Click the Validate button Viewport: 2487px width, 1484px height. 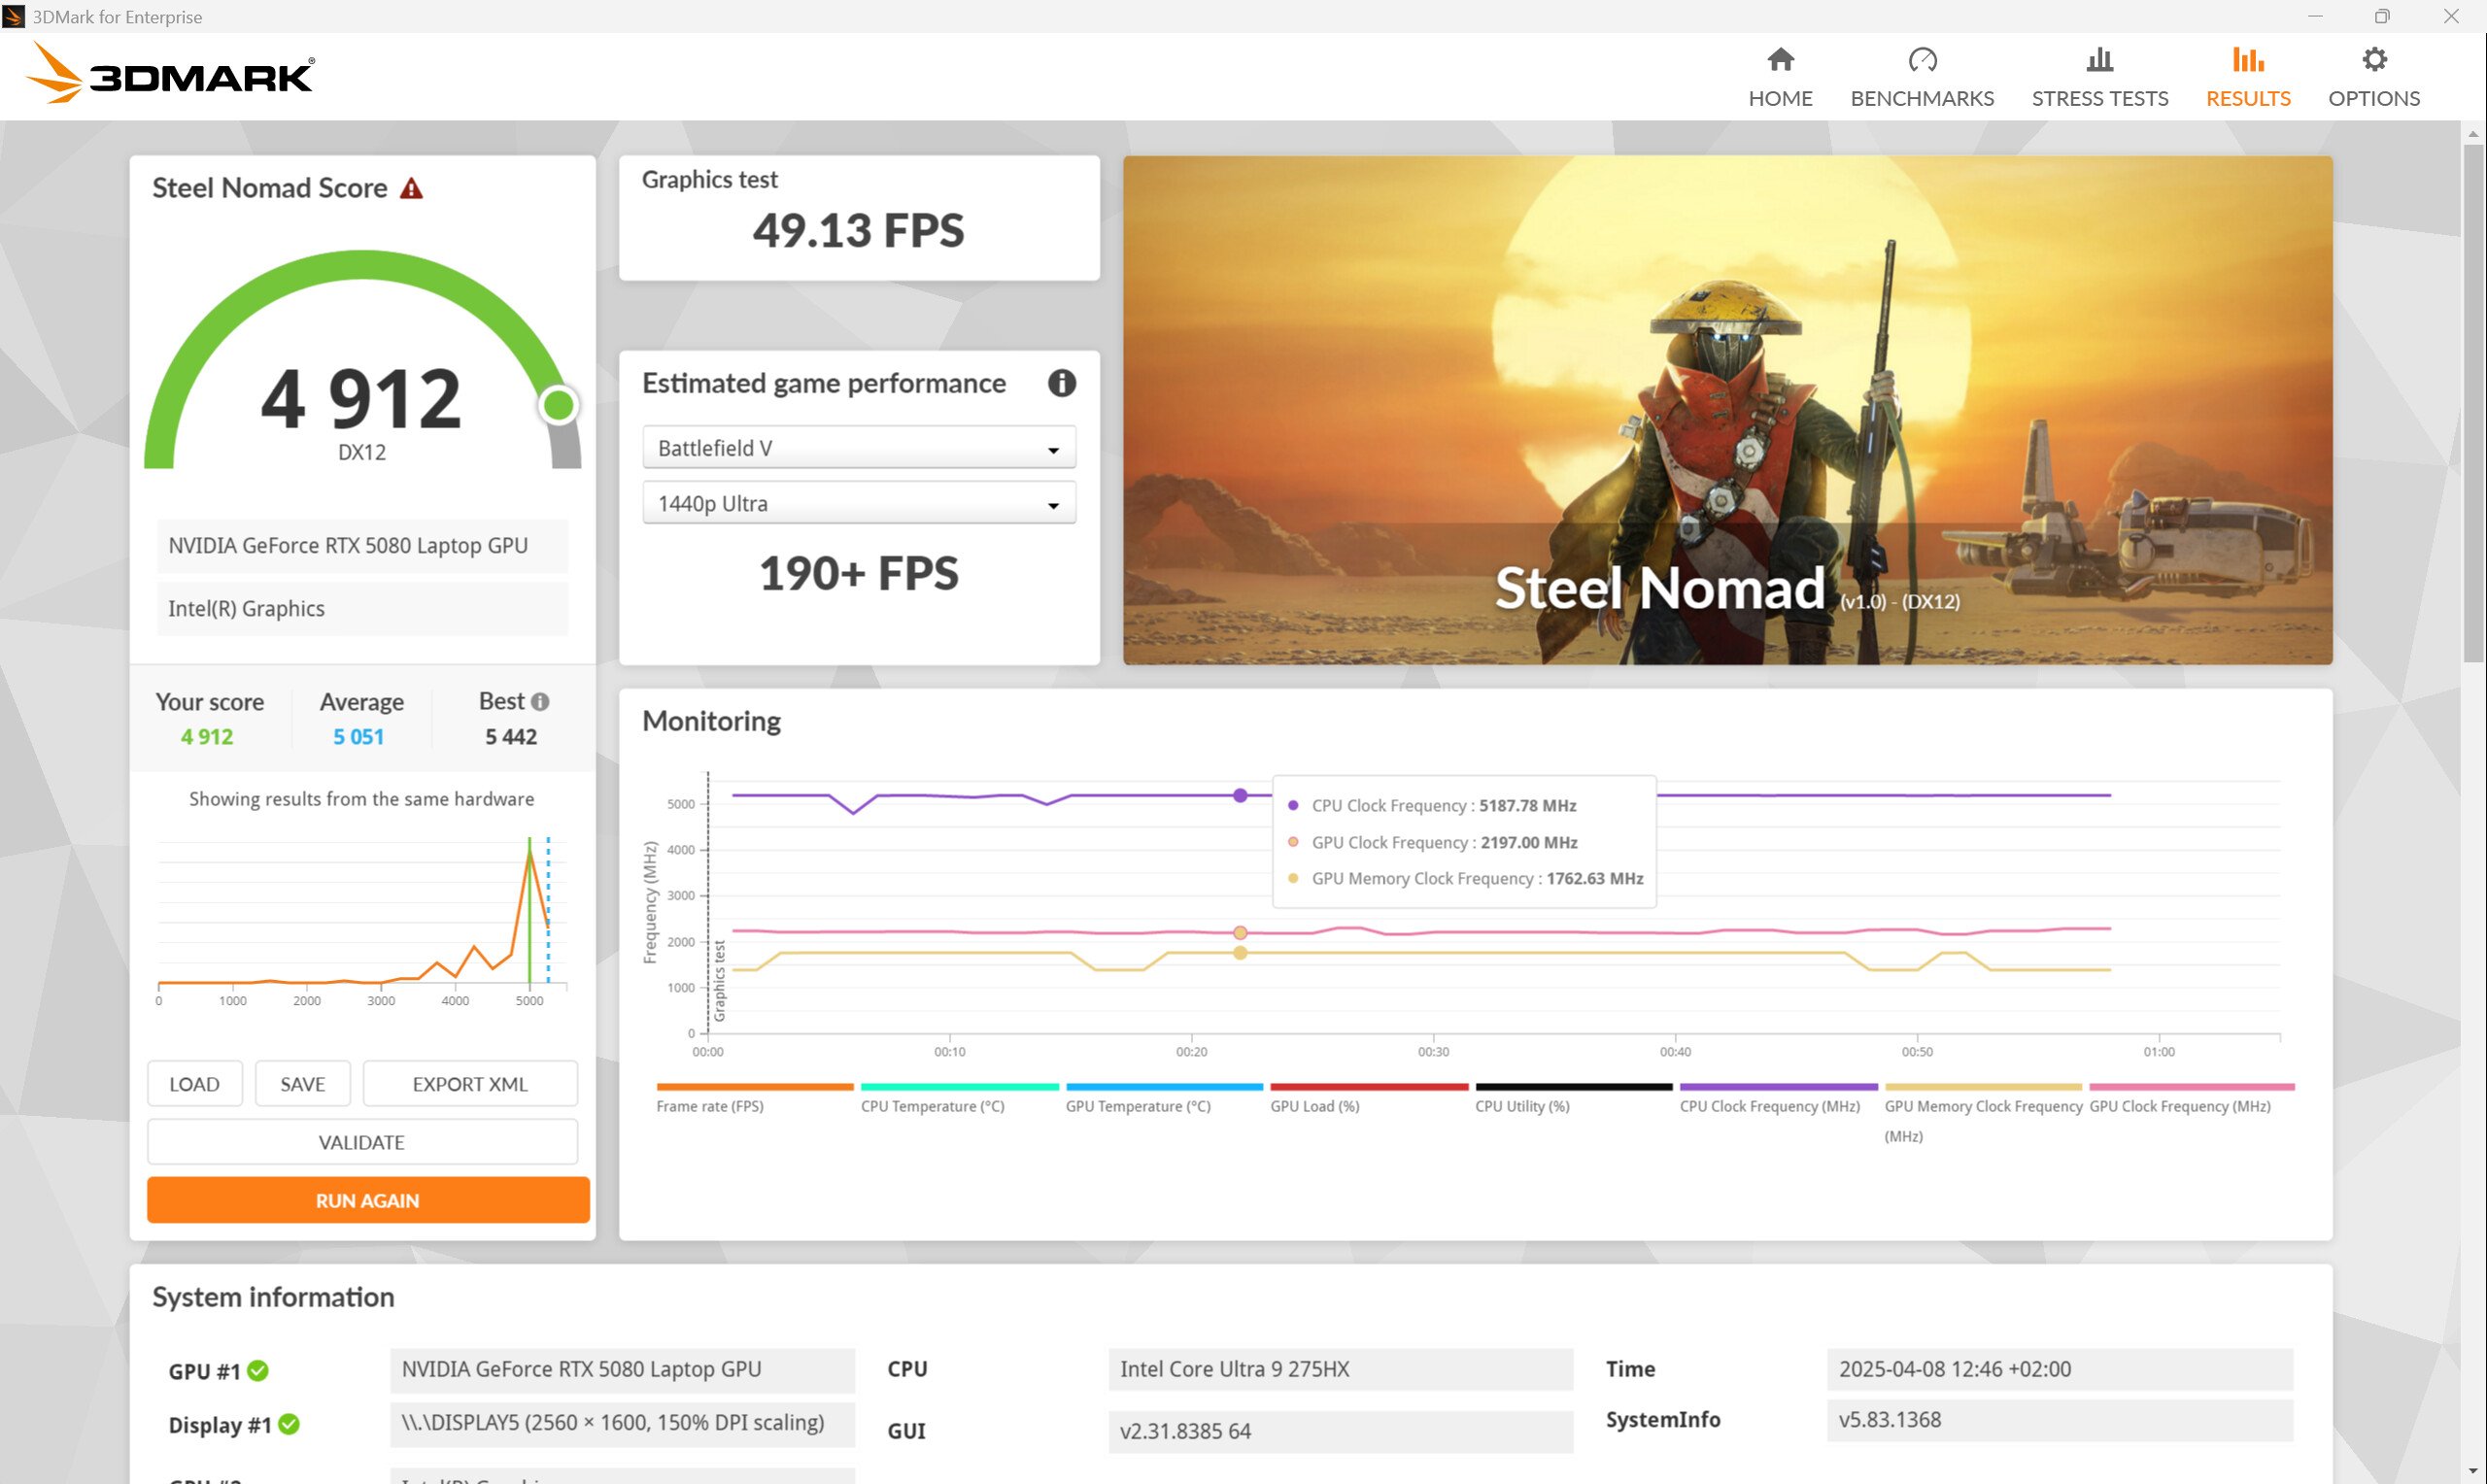(x=362, y=1142)
